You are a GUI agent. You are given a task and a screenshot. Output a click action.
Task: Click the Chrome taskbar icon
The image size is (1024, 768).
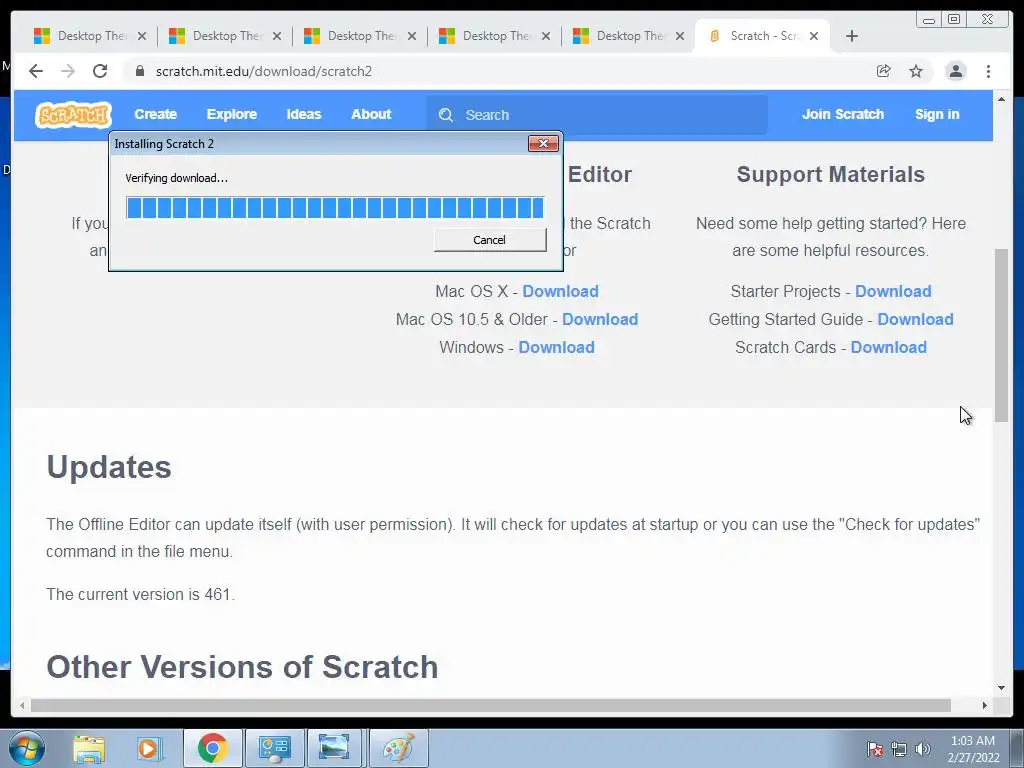point(213,748)
